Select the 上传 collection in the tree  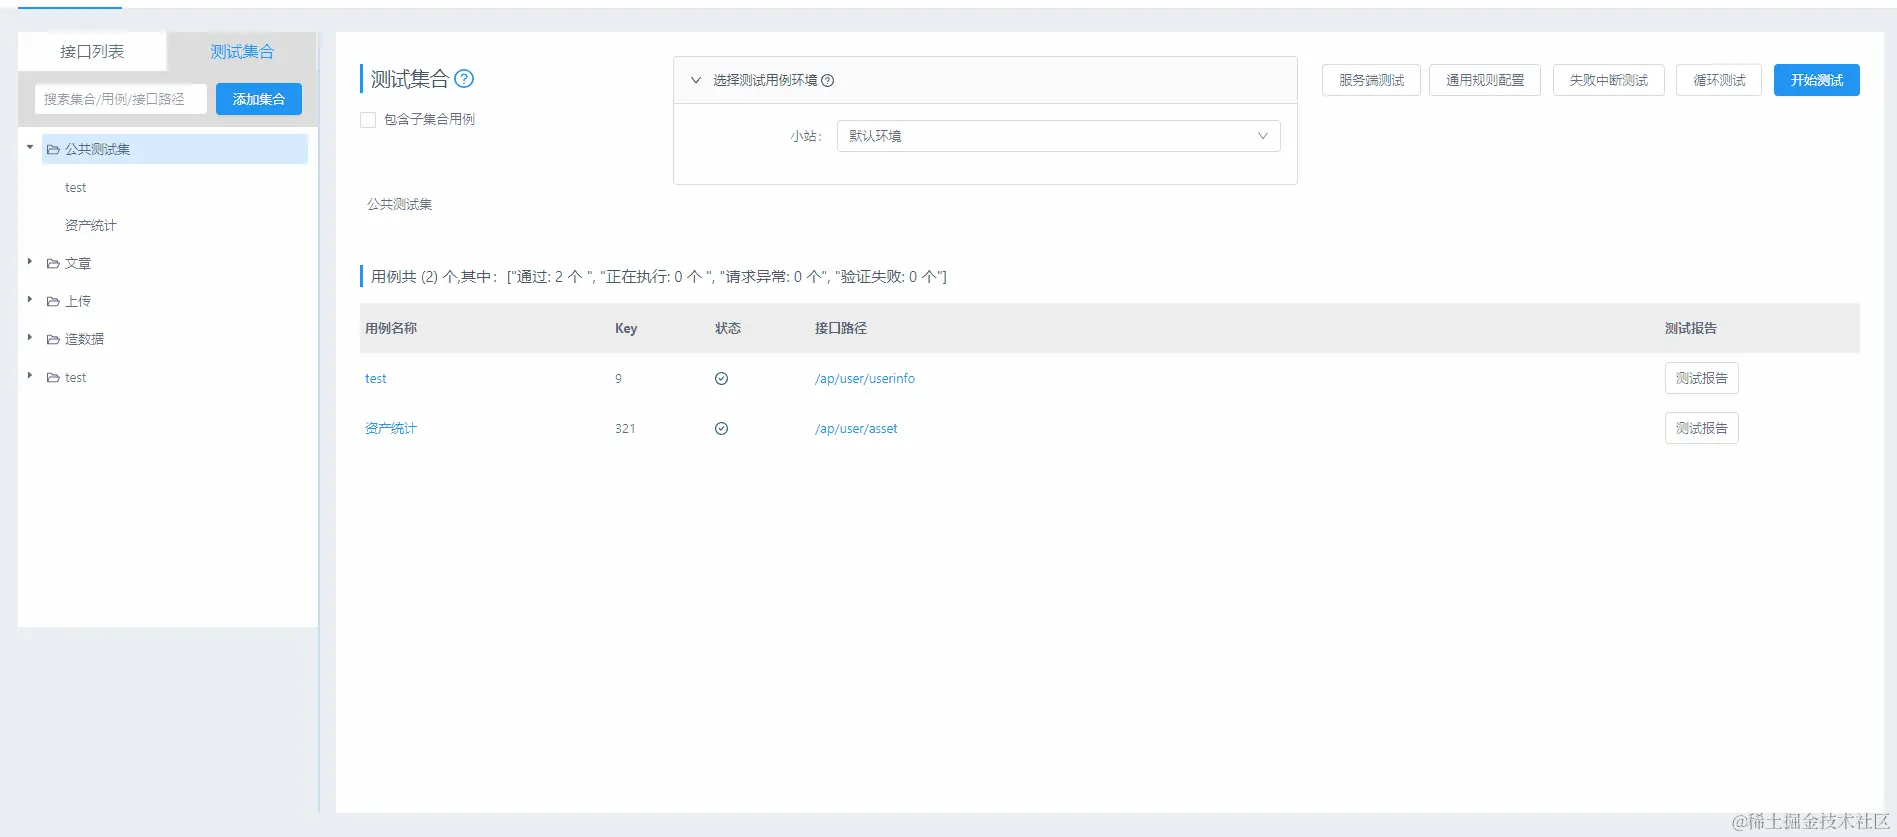[x=78, y=302]
